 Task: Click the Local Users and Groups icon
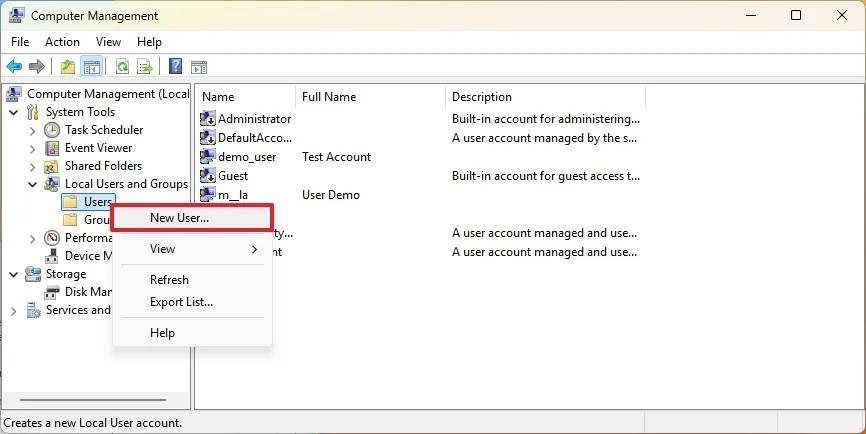52,184
